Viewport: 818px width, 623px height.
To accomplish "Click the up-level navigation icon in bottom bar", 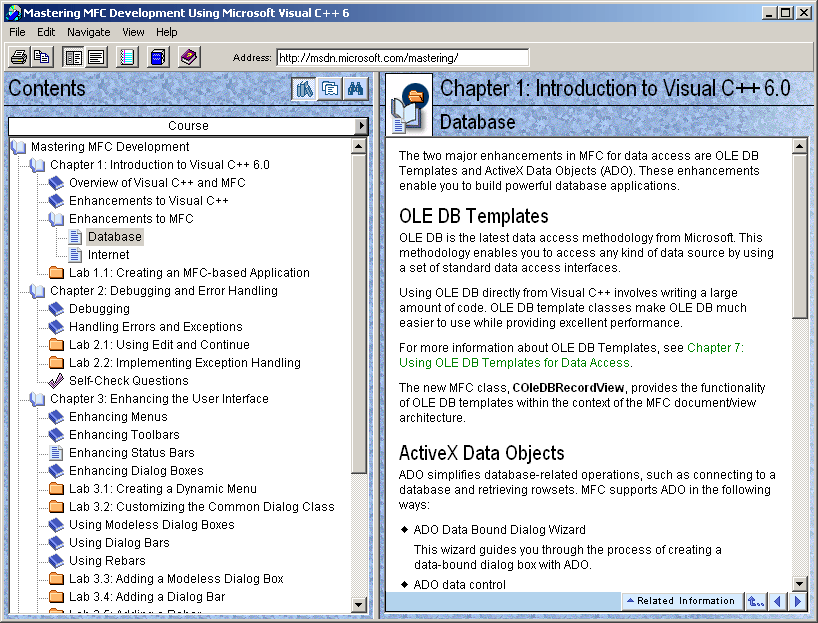I will point(756,601).
